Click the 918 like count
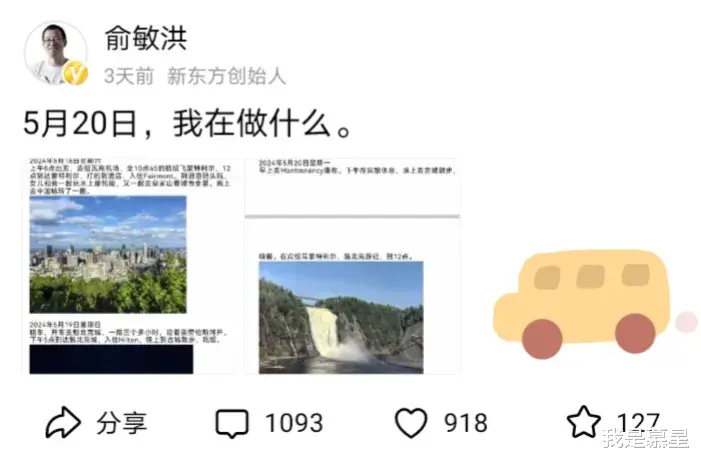Screen dimensions: 701x463 tap(465, 423)
